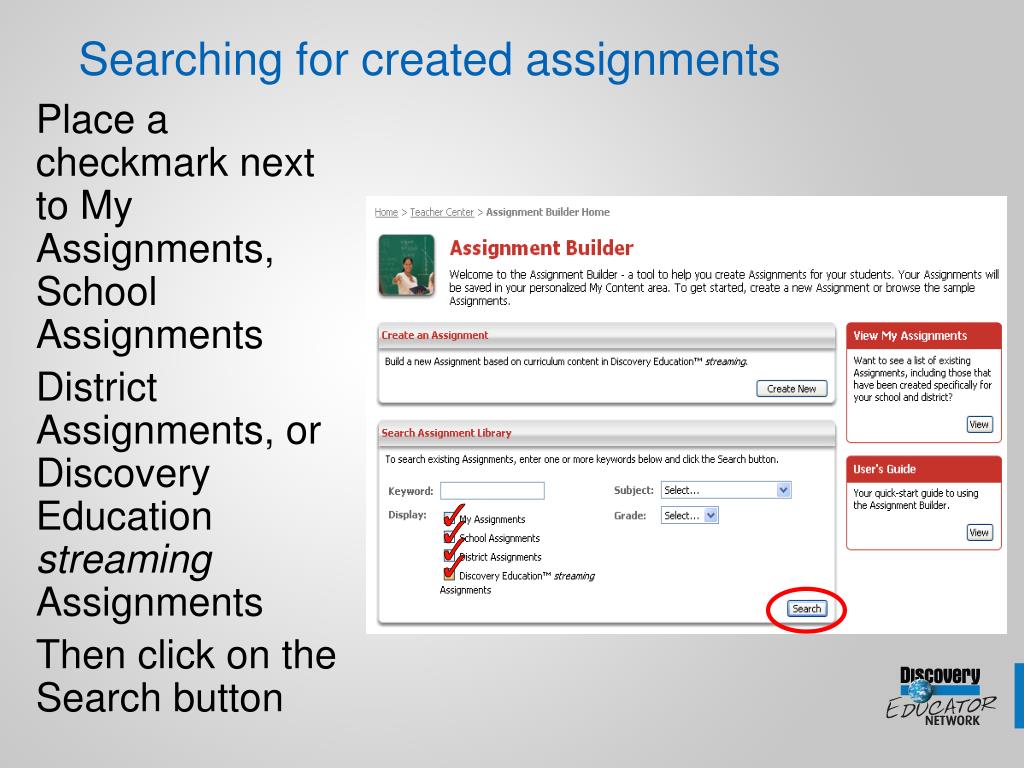Open the Grade dropdown
1024x768 pixels.
click(x=690, y=515)
